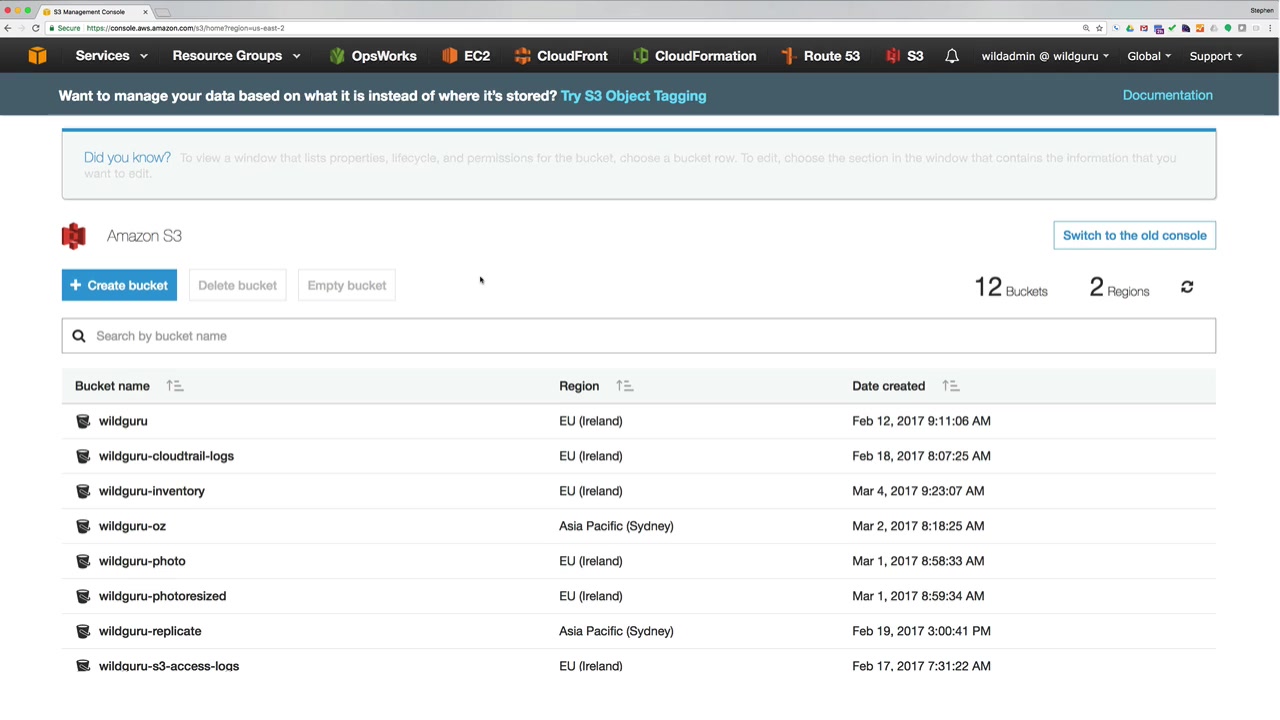This screenshot has width=1280, height=720.
Task: Sort buckets by Date created
Action: [x=950, y=386]
